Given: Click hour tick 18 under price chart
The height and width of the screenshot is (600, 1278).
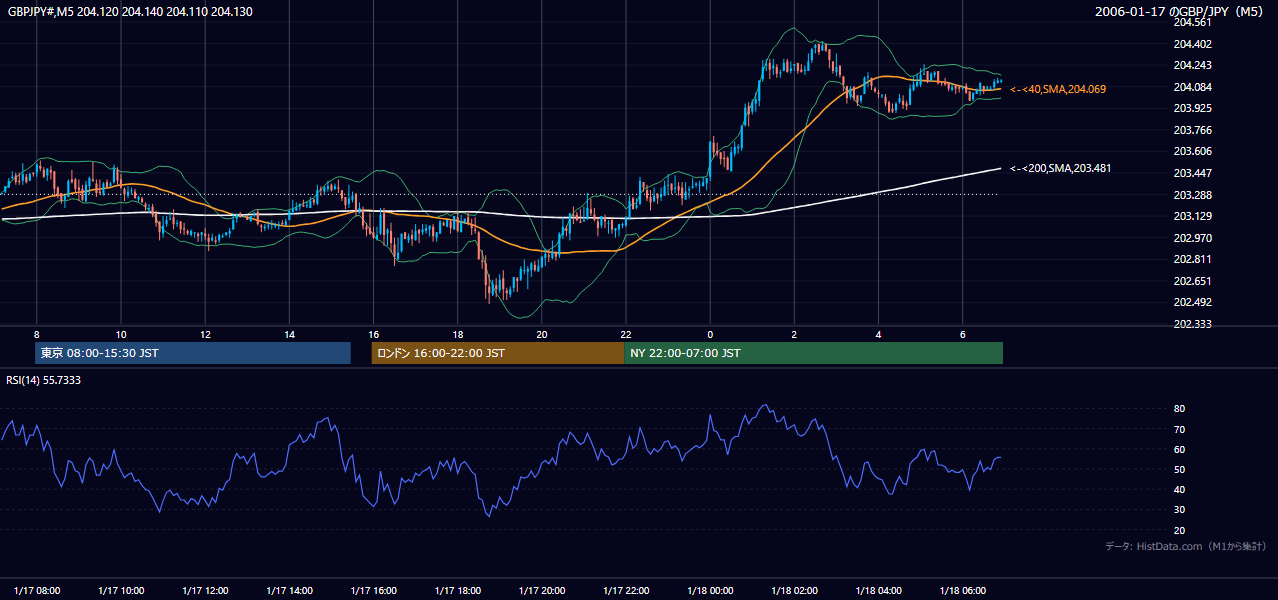Looking at the screenshot, I should coord(457,334).
